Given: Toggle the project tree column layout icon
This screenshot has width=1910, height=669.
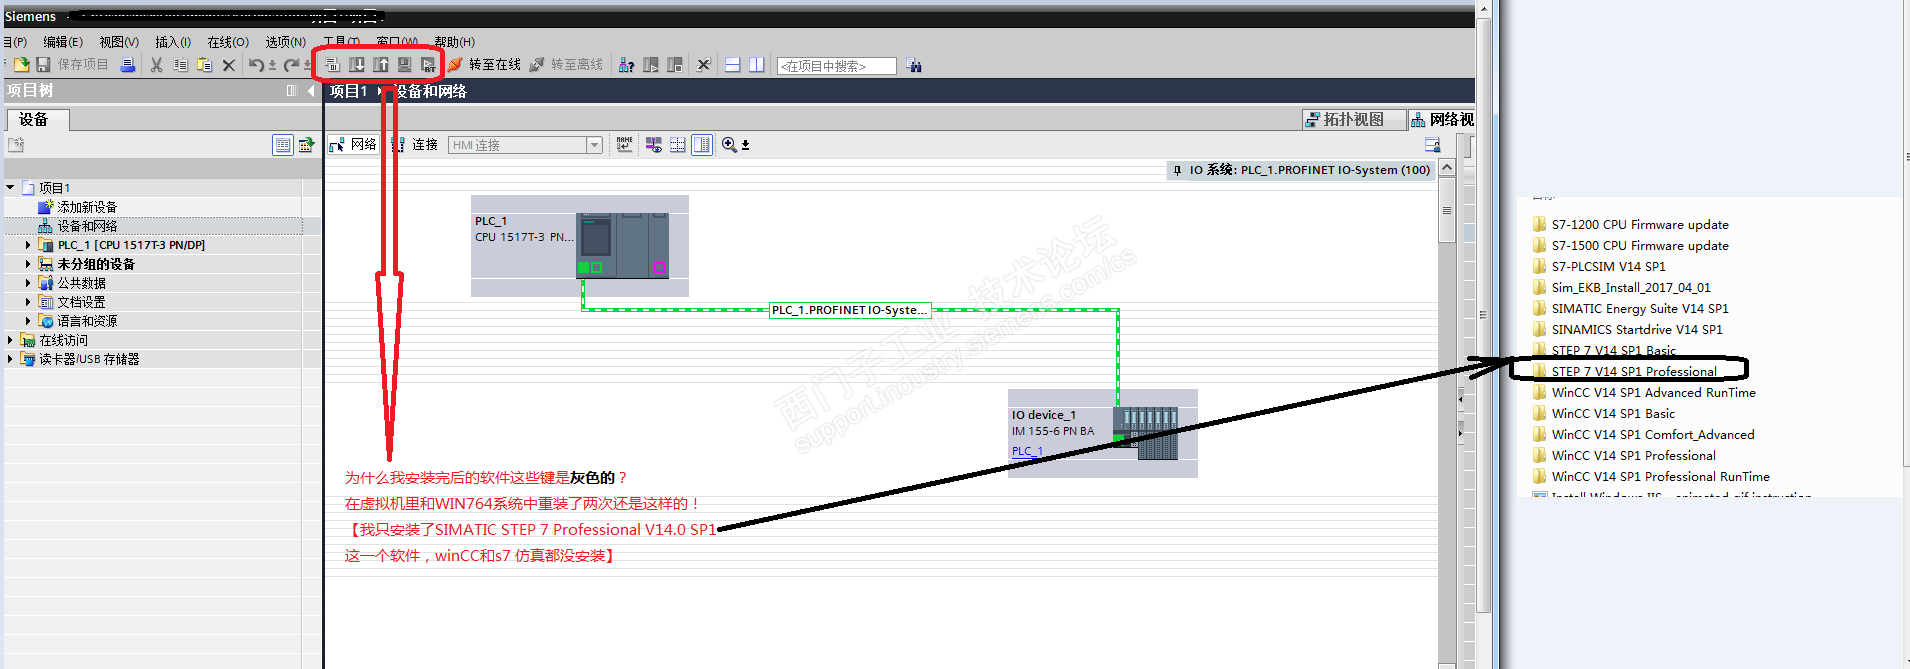Looking at the screenshot, I should (292, 91).
